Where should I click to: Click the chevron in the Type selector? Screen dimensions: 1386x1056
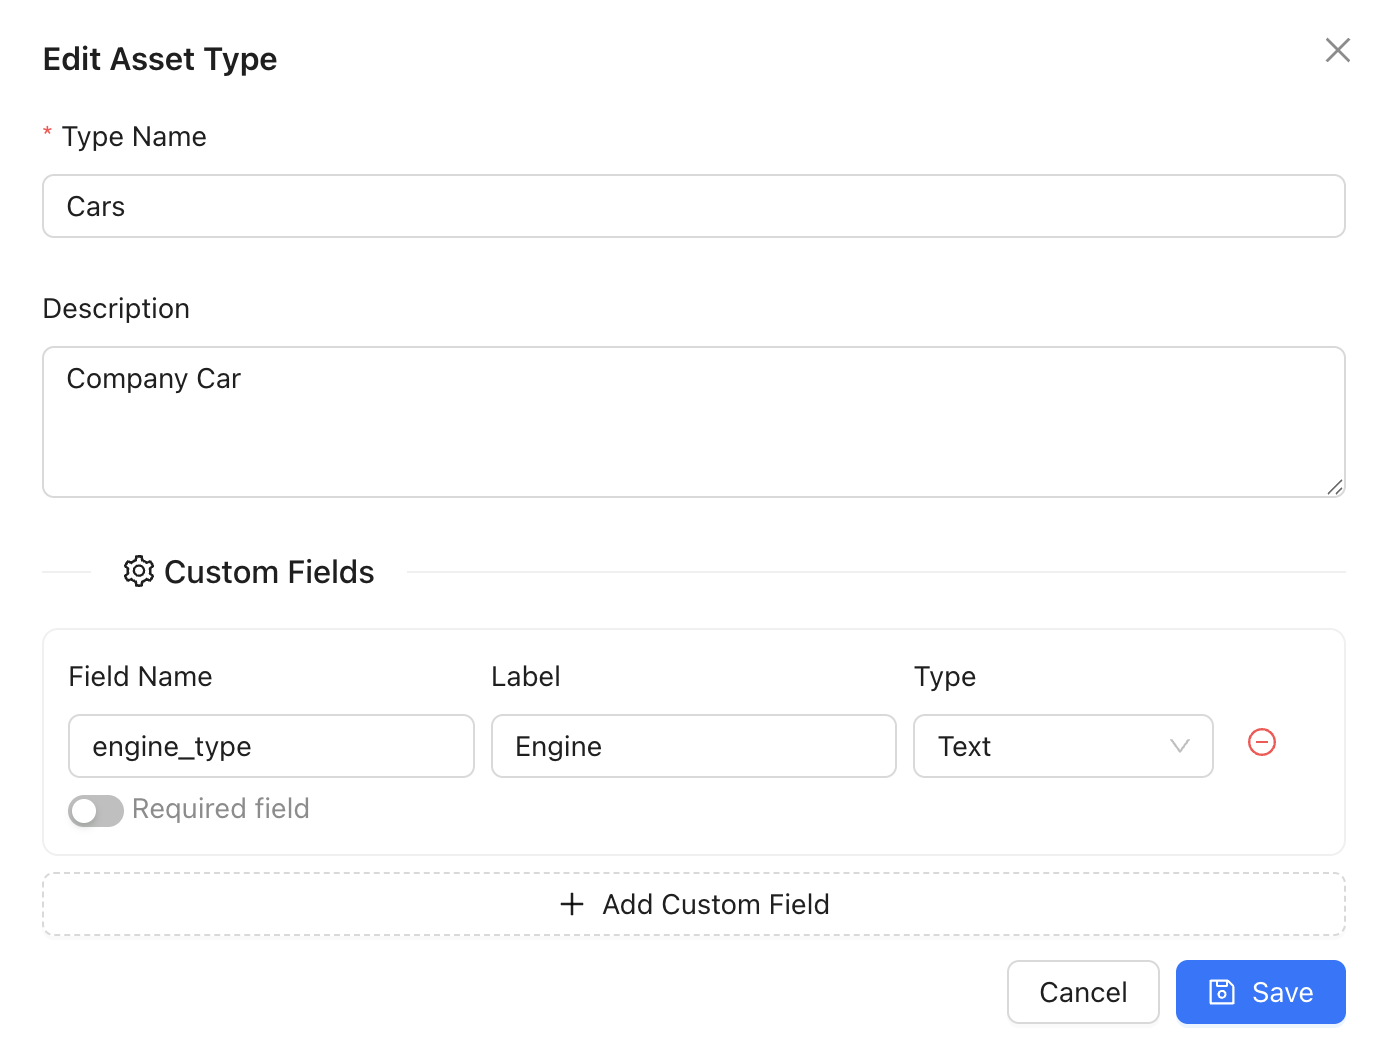click(x=1178, y=746)
